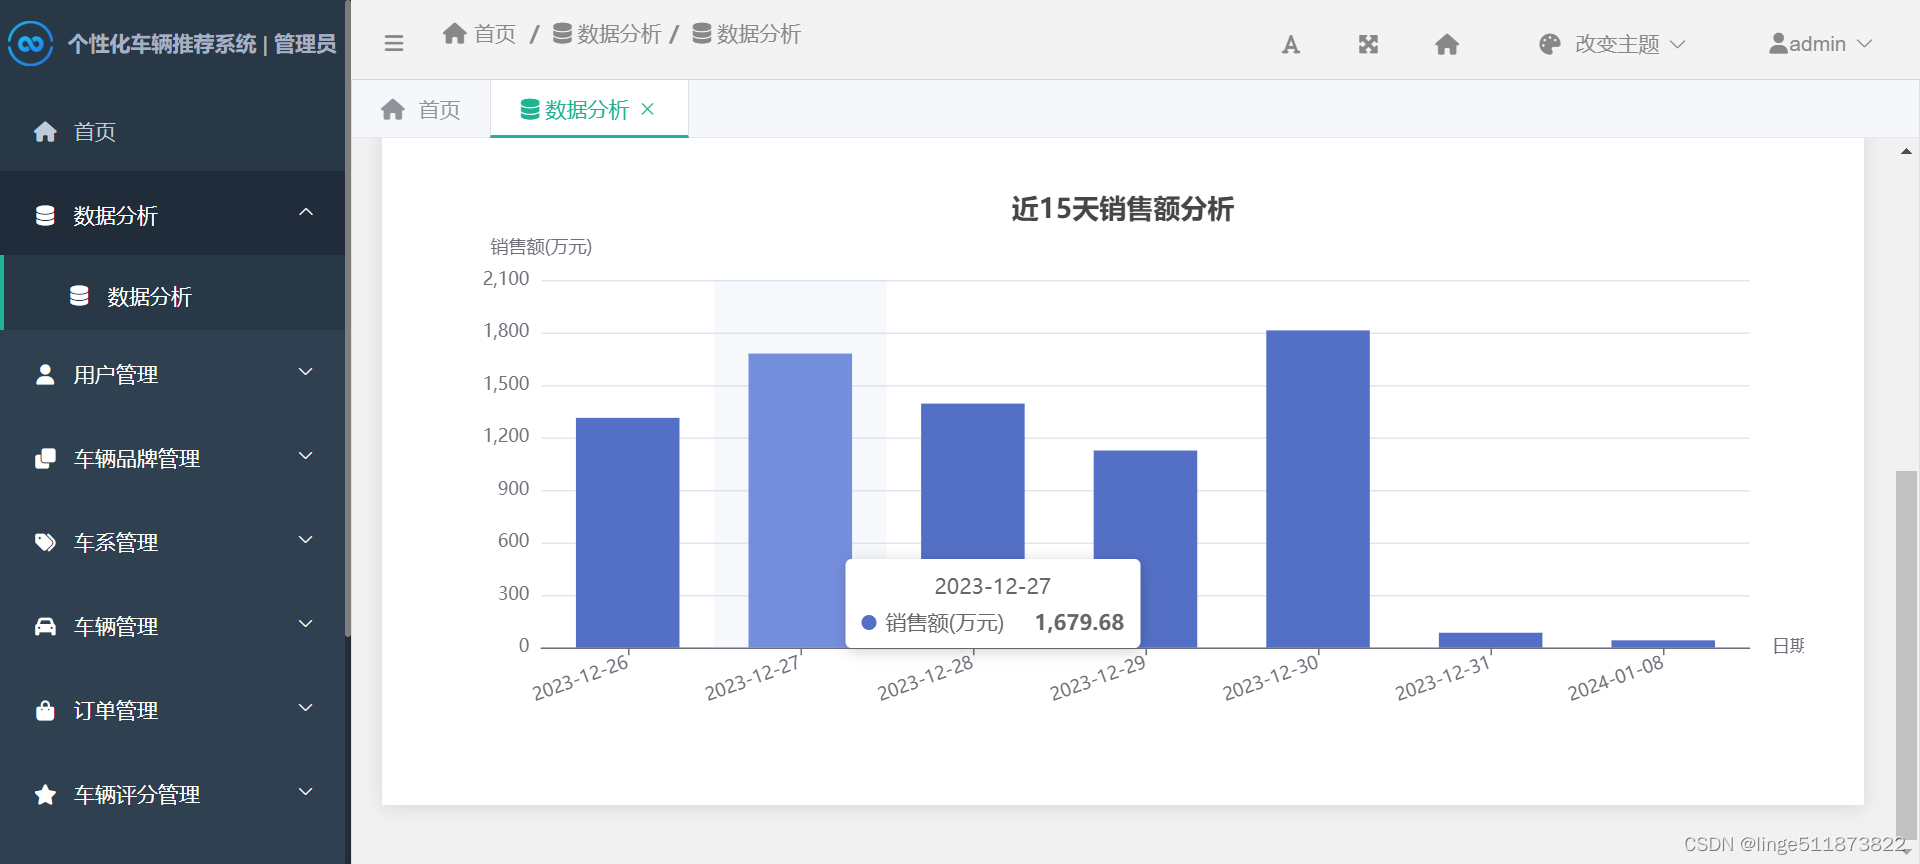Open the 订单管理 sidebar menu
This screenshot has height=864, width=1920.
[172, 710]
